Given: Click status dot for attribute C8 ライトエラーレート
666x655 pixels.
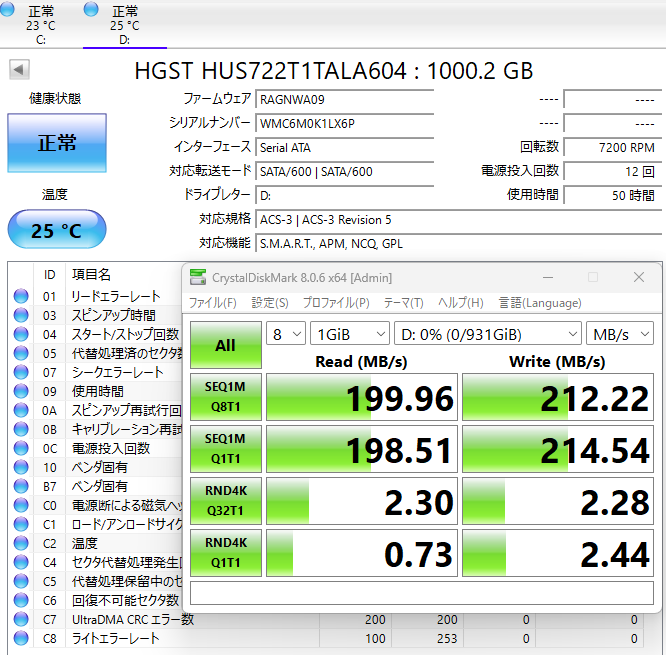Looking at the screenshot, I should [x=21, y=638].
